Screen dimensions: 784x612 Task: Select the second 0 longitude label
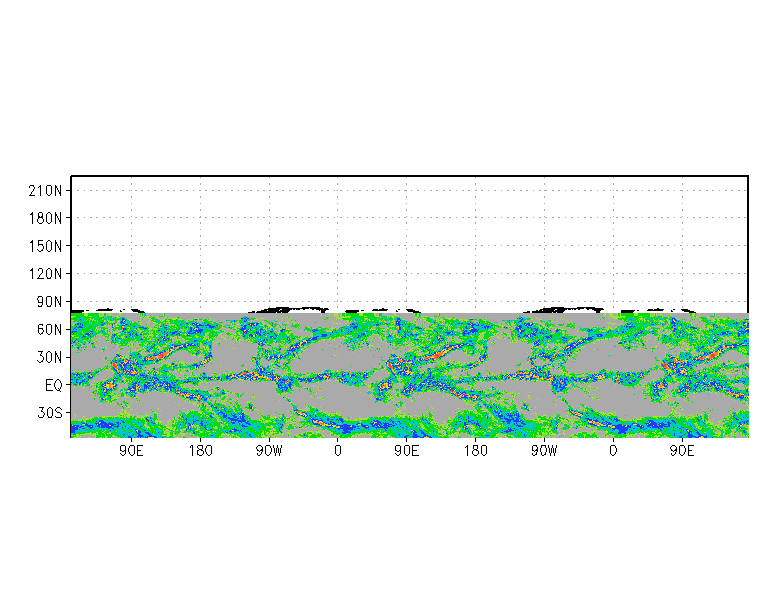pos(613,451)
